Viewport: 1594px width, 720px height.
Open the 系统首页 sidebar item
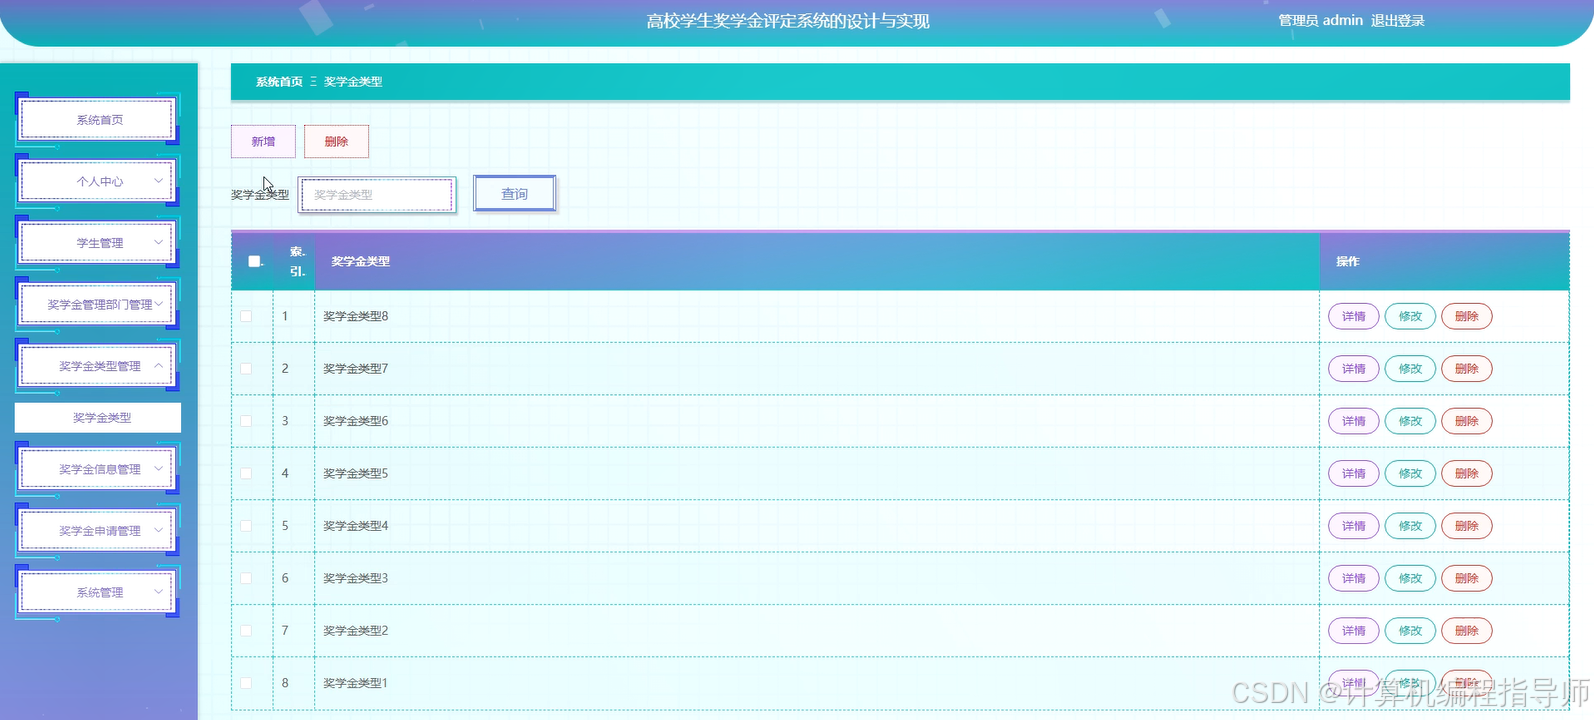point(98,120)
